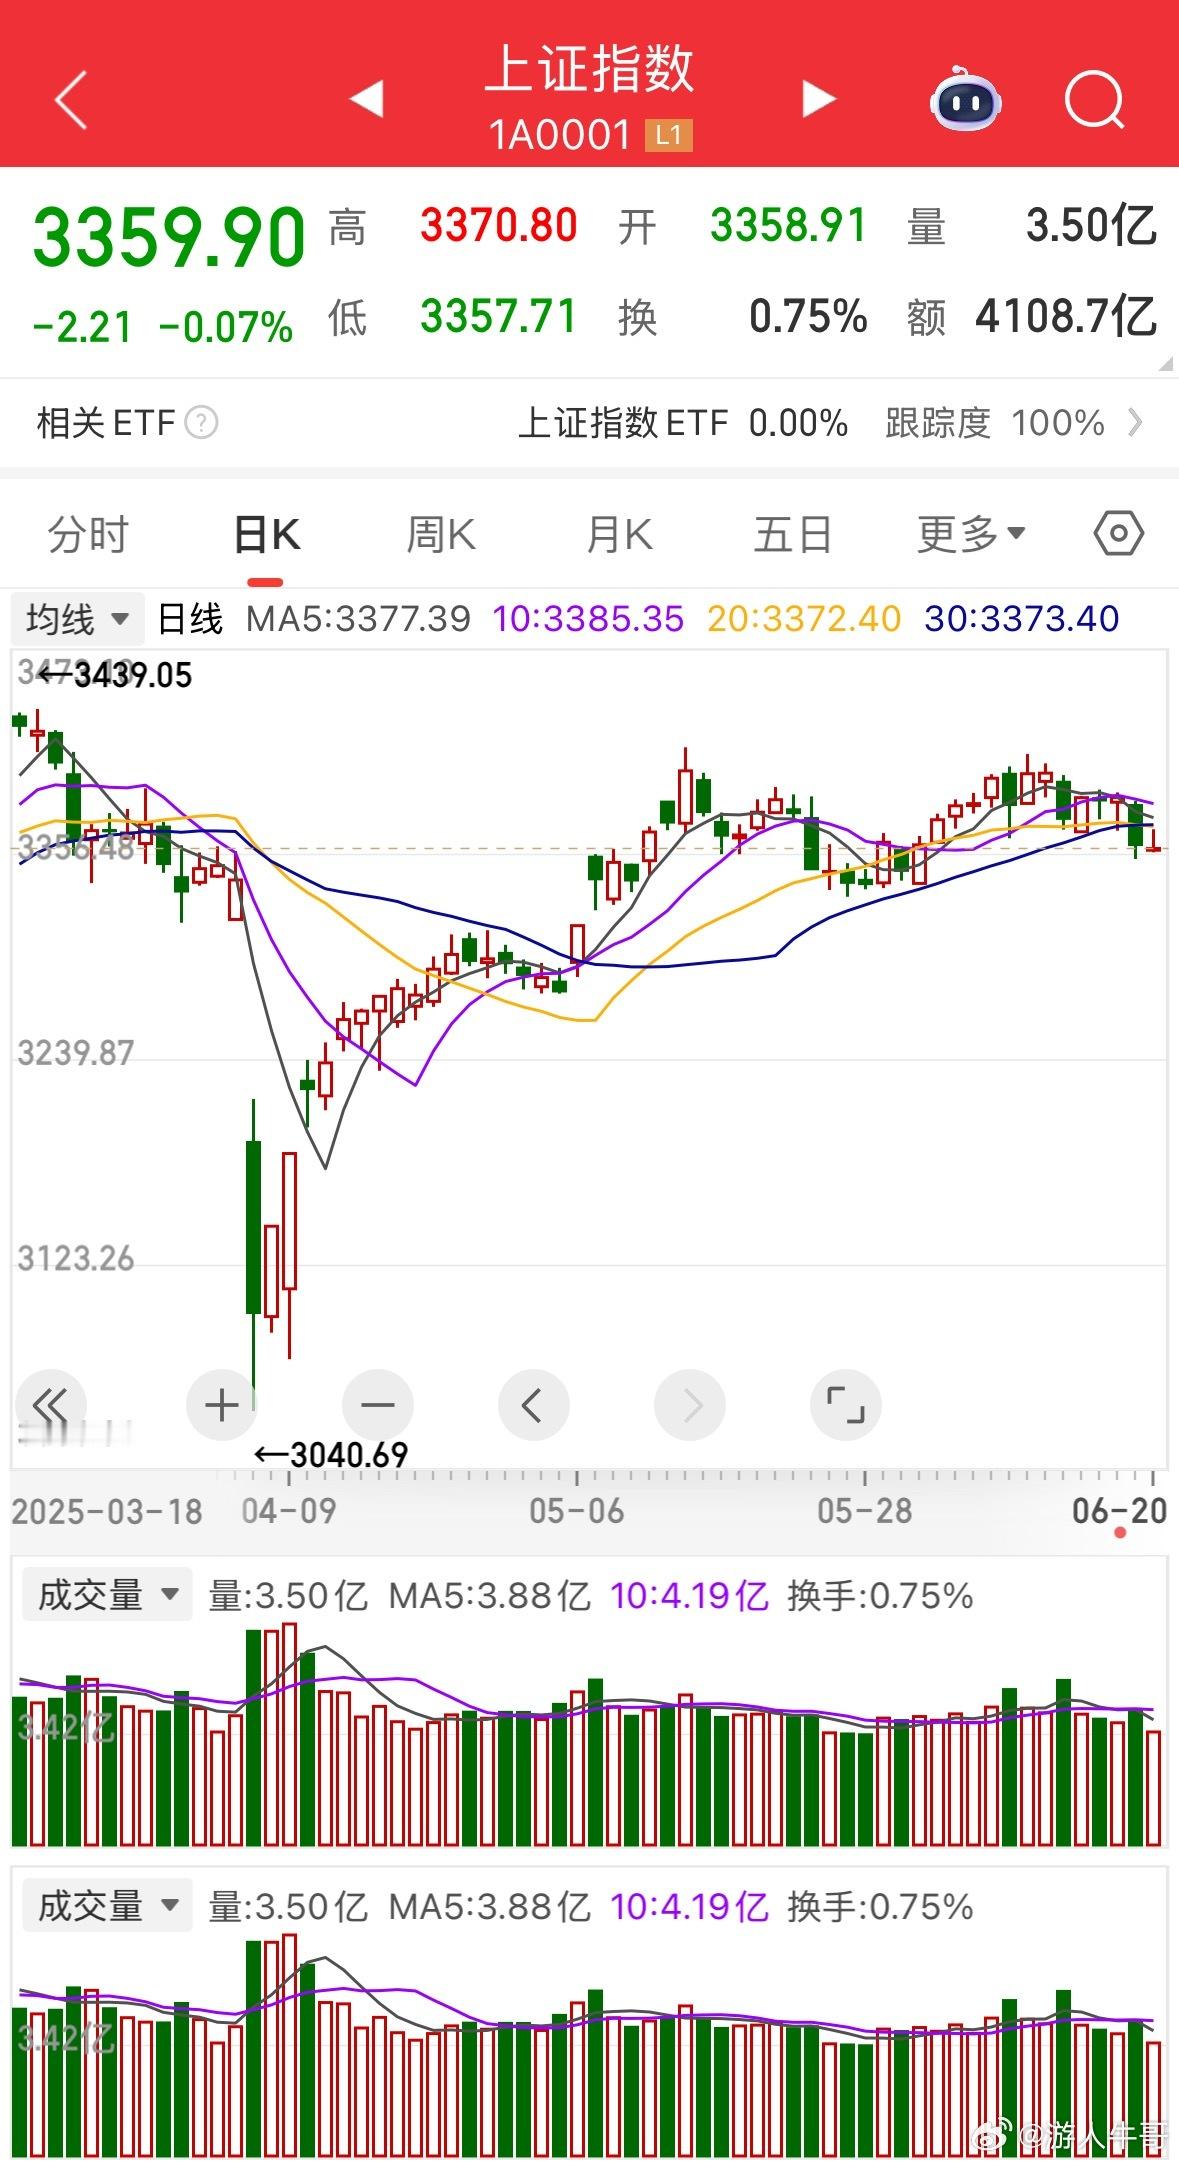Switch to the 周K tab

[441, 534]
